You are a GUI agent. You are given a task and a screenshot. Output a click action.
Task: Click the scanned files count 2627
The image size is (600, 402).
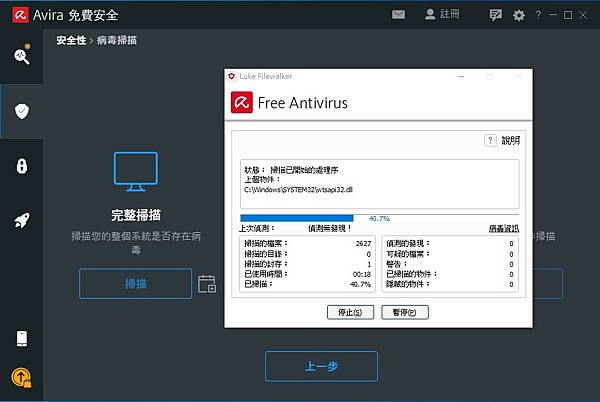[363, 244]
